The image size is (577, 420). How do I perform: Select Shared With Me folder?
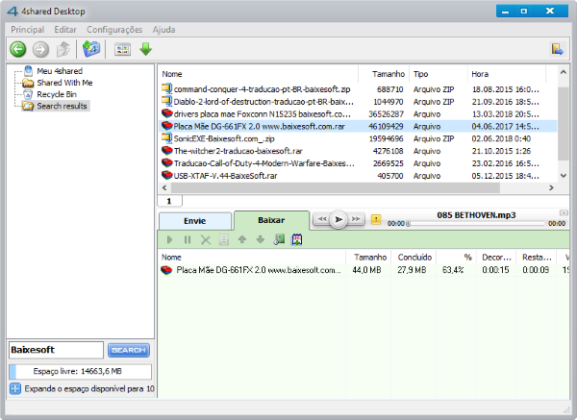tap(64, 82)
